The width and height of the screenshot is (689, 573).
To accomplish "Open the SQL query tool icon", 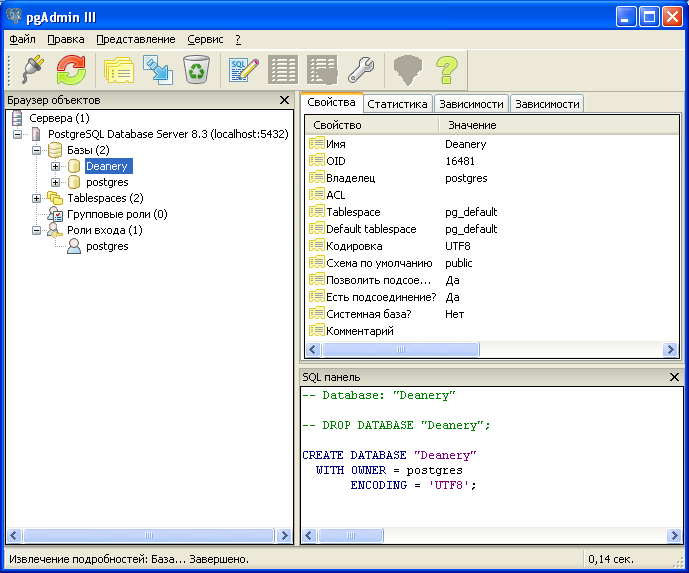I will pyautogui.click(x=244, y=69).
